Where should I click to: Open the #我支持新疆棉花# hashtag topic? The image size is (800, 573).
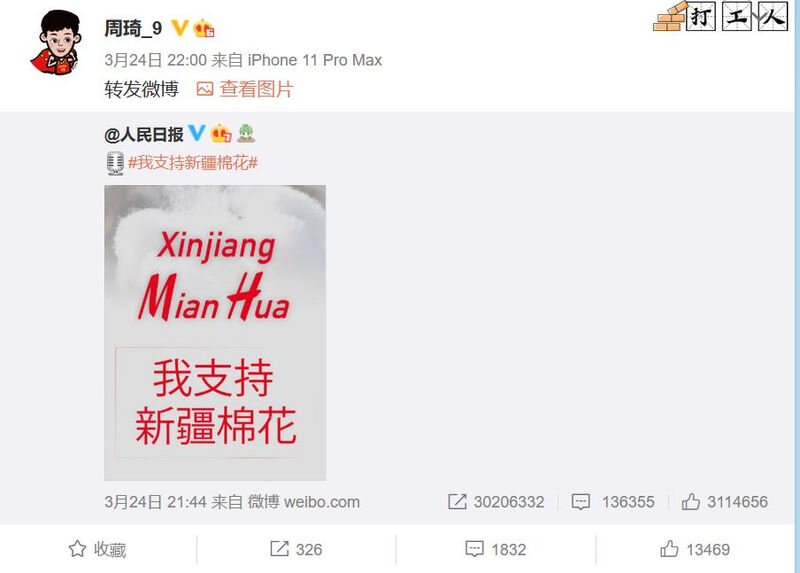click(x=192, y=163)
